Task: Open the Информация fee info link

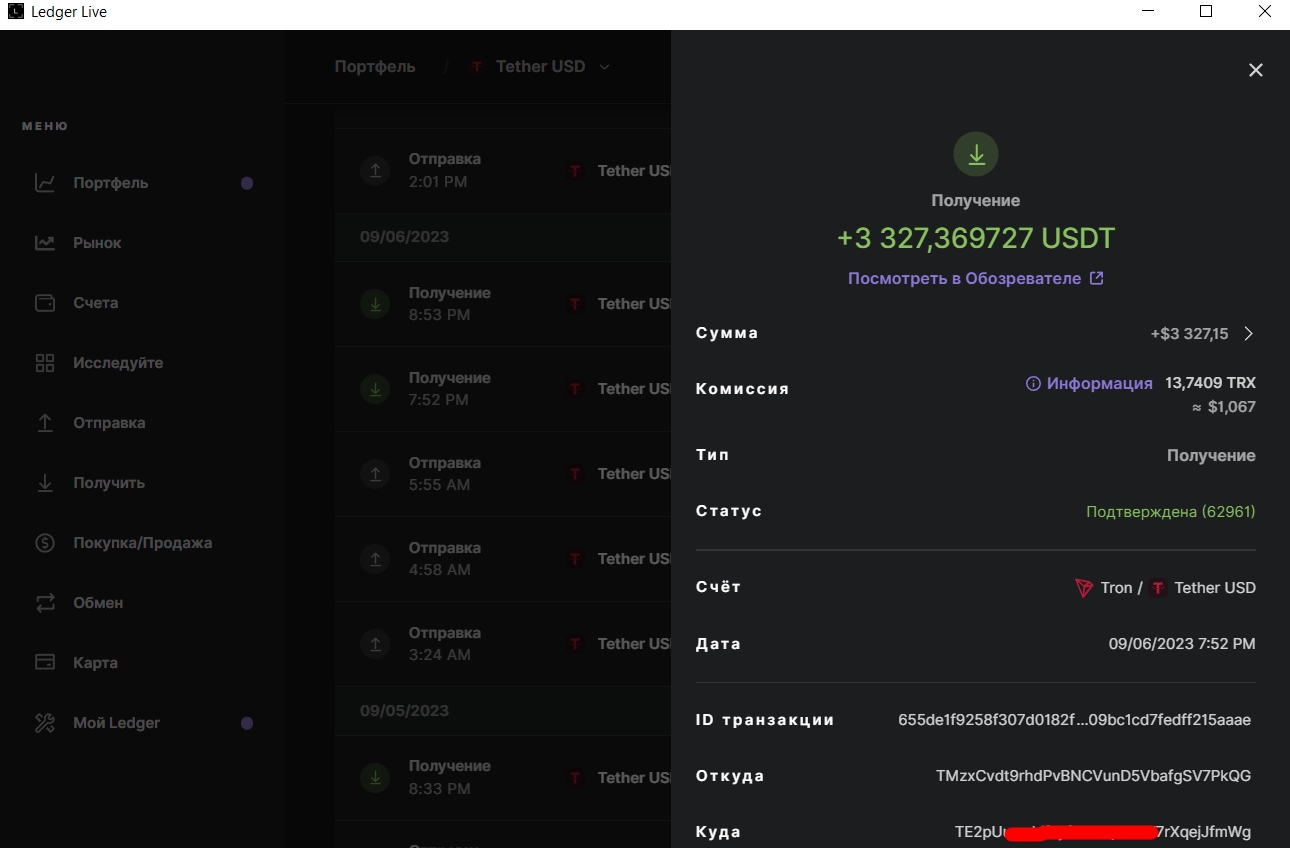Action: click(x=1089, y=383)
